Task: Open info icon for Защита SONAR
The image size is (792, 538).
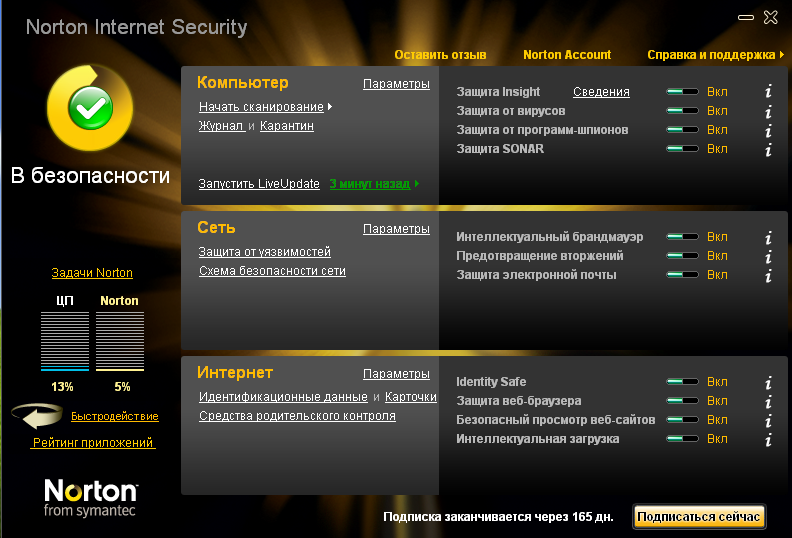Action: click(768, 150)
